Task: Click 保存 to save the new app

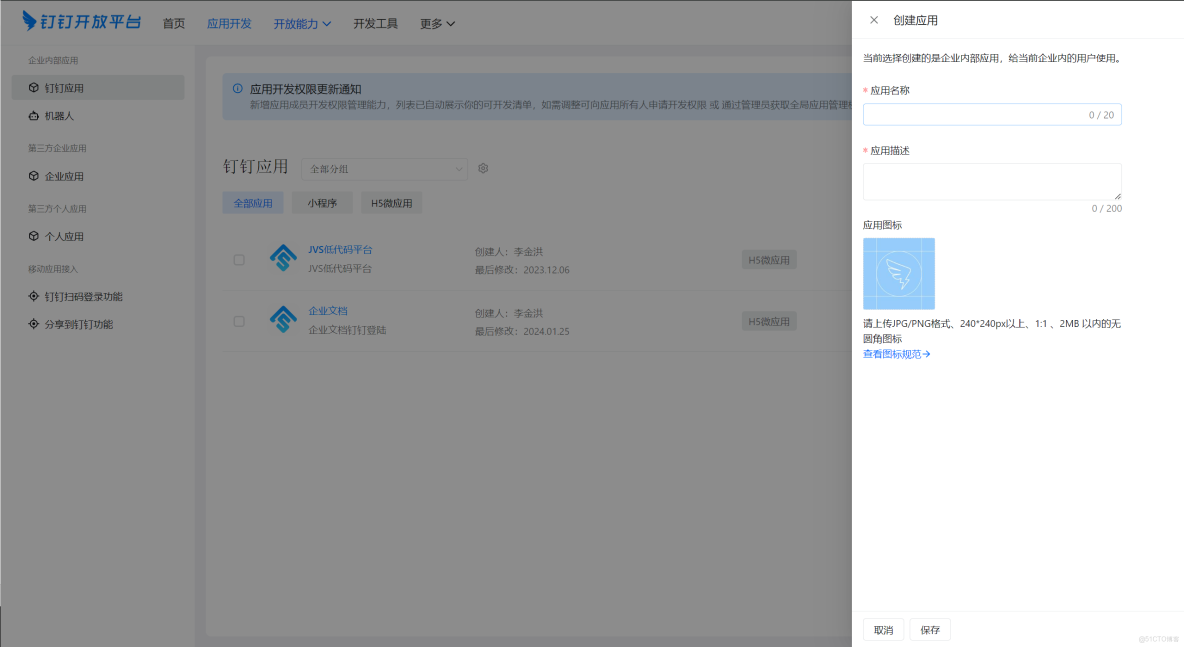Action: (930, 629)
